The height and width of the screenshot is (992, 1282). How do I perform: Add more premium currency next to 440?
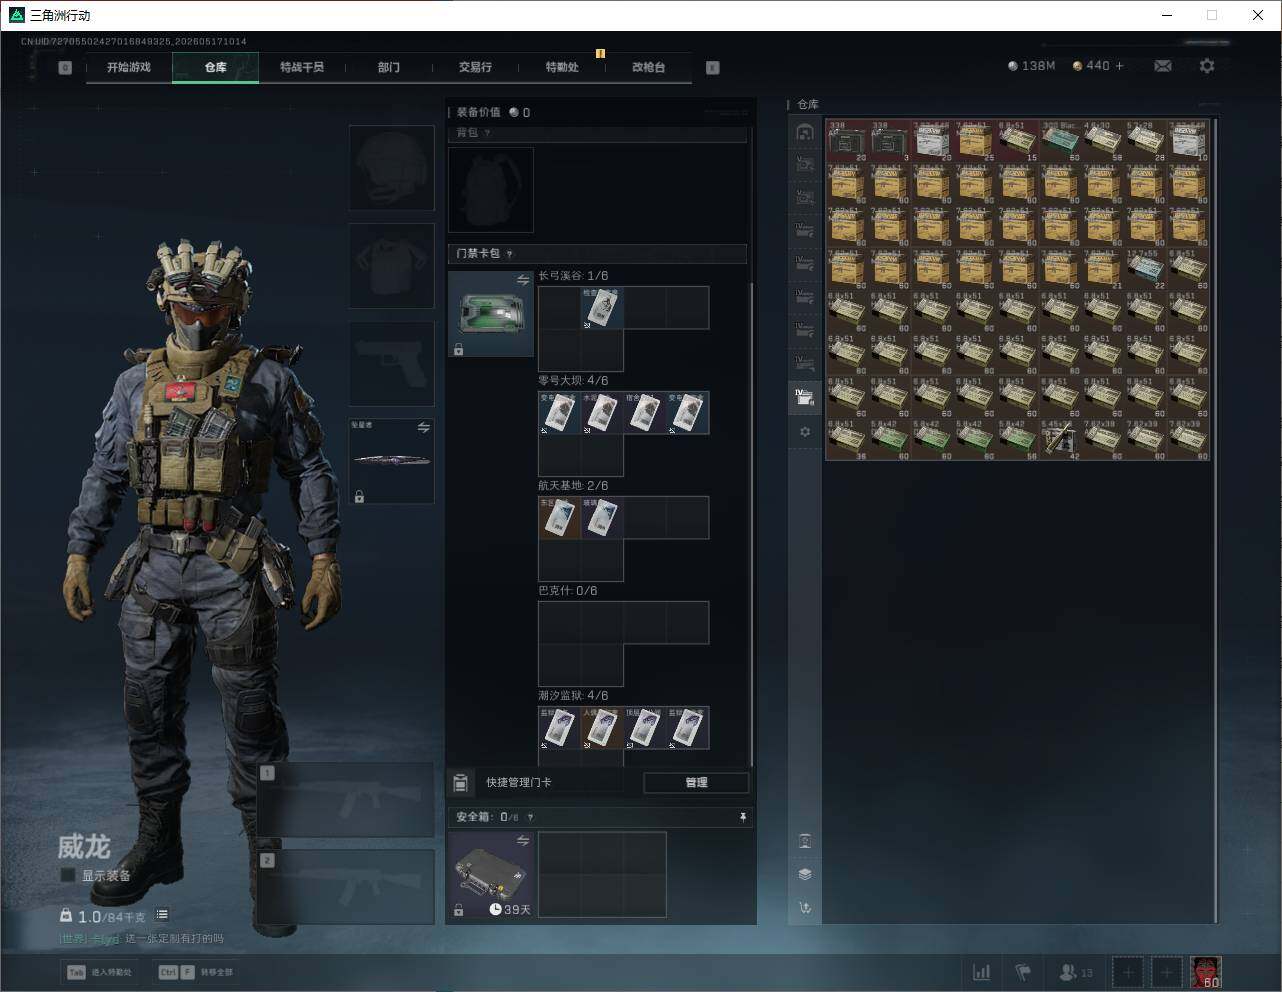(1119, 66)
